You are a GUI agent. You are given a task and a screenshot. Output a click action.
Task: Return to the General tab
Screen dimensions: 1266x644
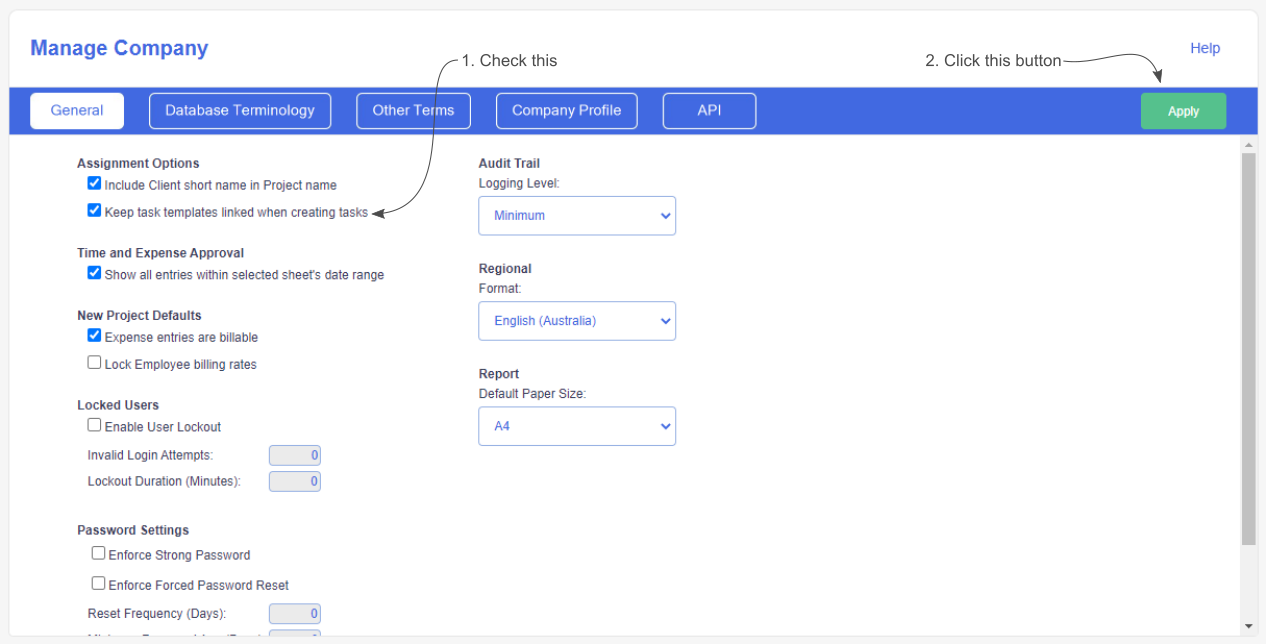(77, 110)
